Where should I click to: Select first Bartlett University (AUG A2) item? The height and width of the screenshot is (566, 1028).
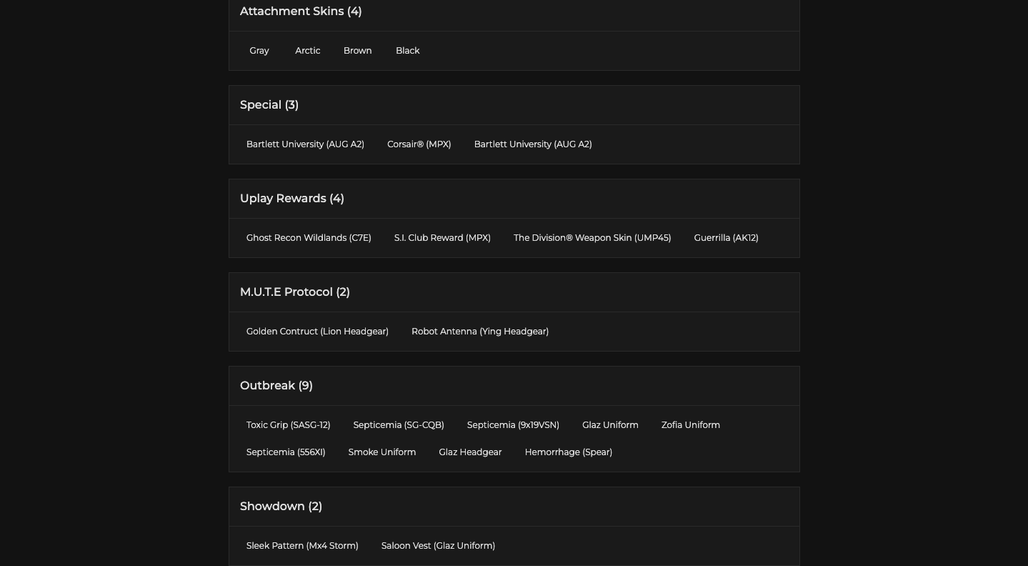coord(305,144)
